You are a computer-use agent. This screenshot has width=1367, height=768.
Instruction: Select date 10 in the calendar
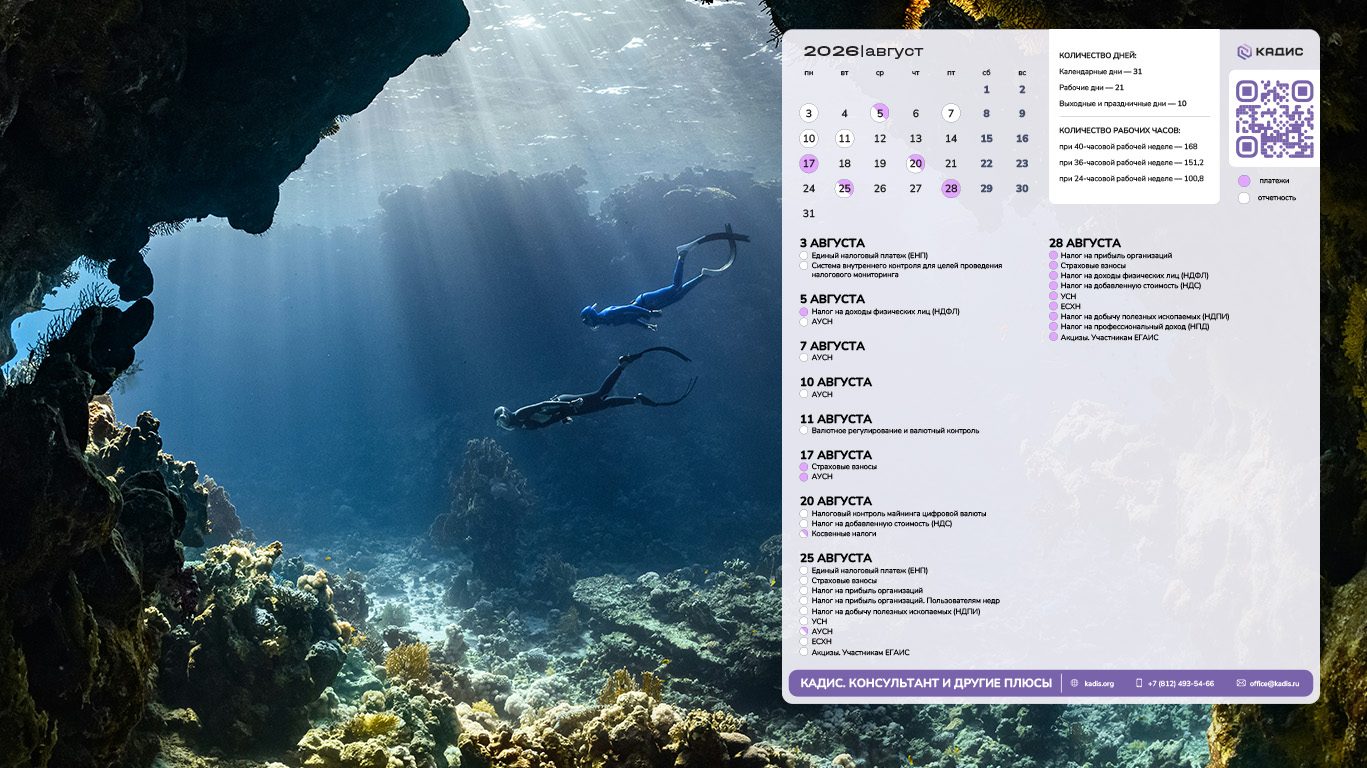tap(809, 138)
